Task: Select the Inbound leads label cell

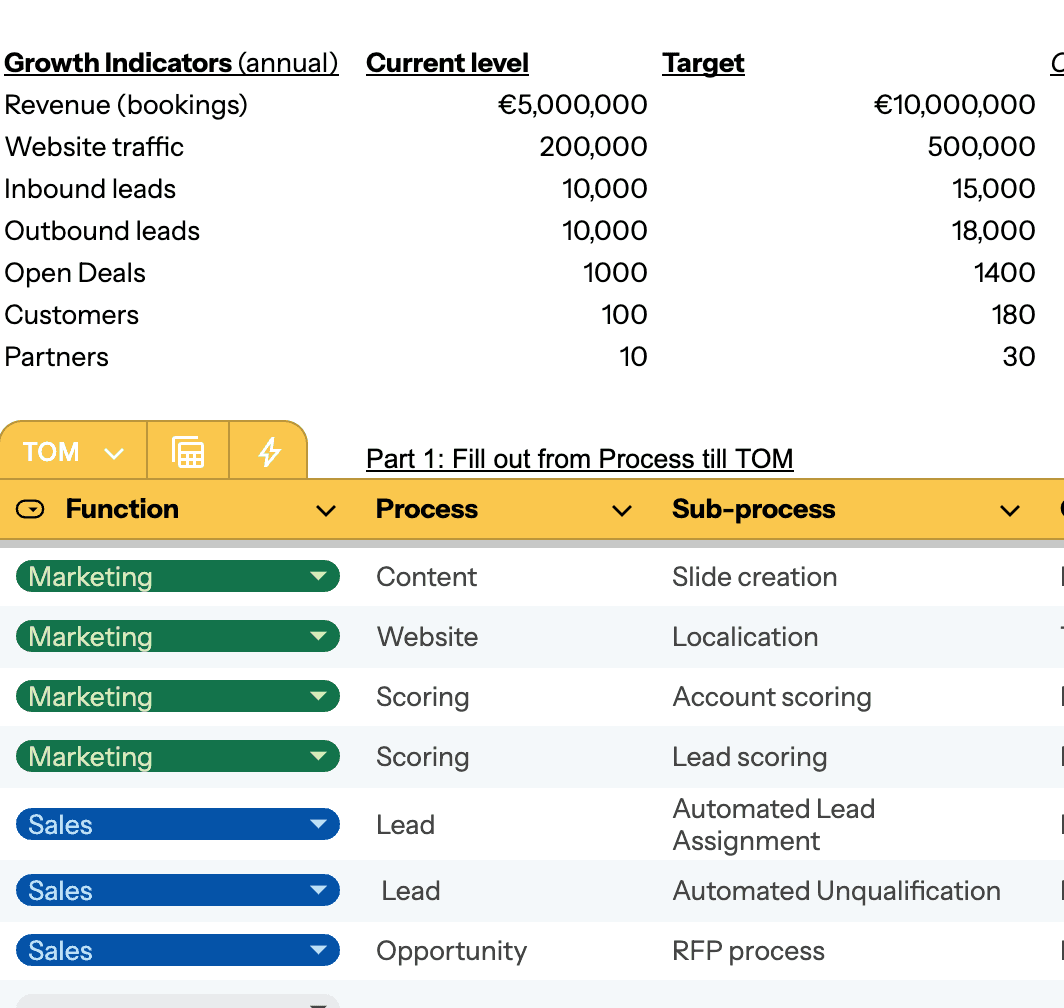Action: pos(90,189)
